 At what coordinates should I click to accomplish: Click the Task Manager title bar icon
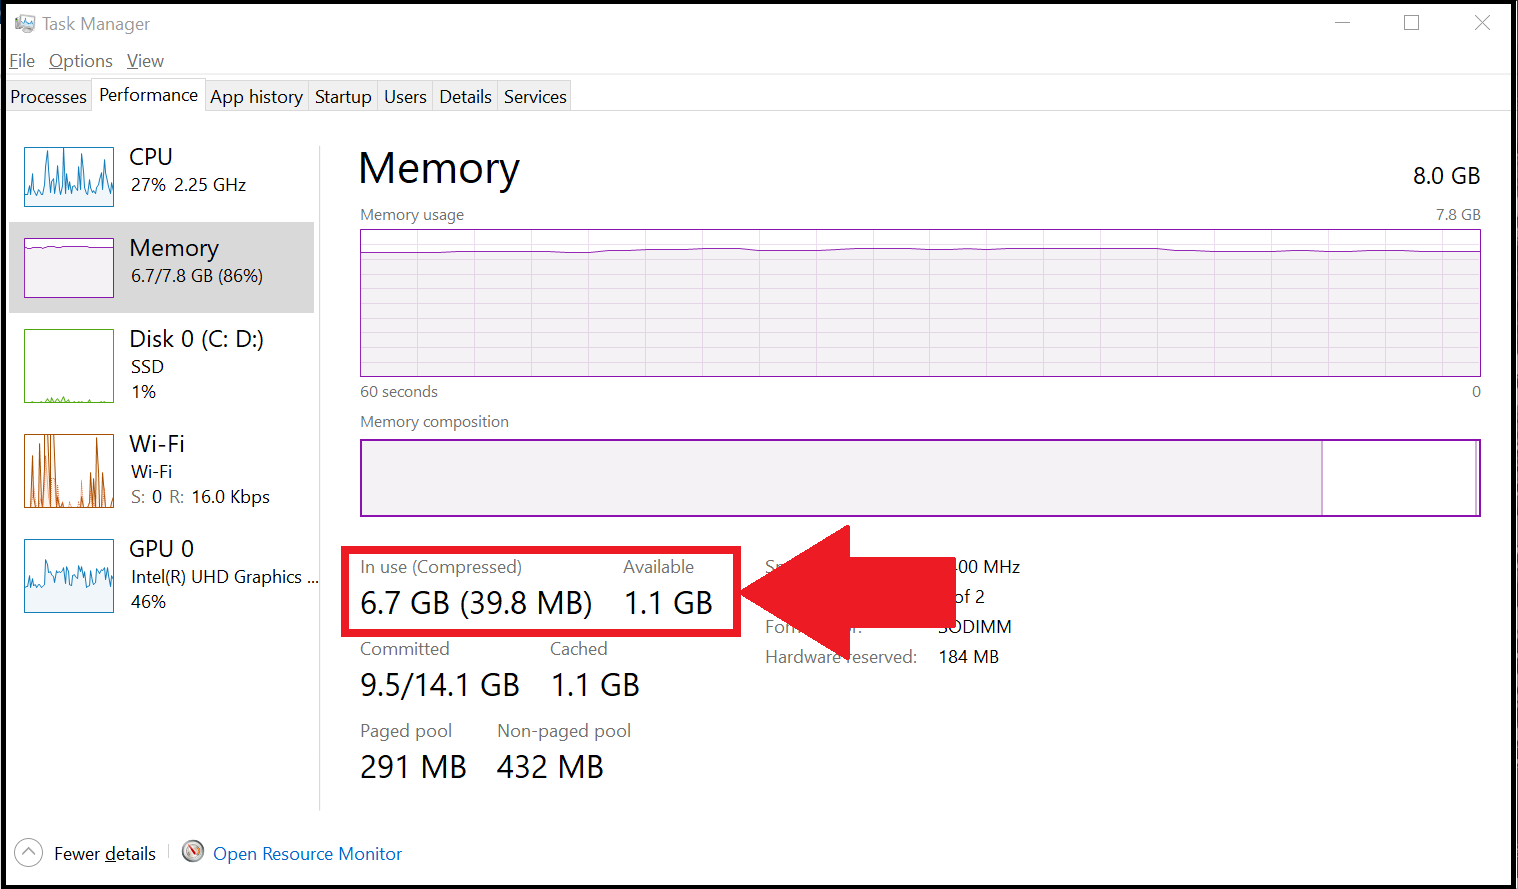pos(25,23)
